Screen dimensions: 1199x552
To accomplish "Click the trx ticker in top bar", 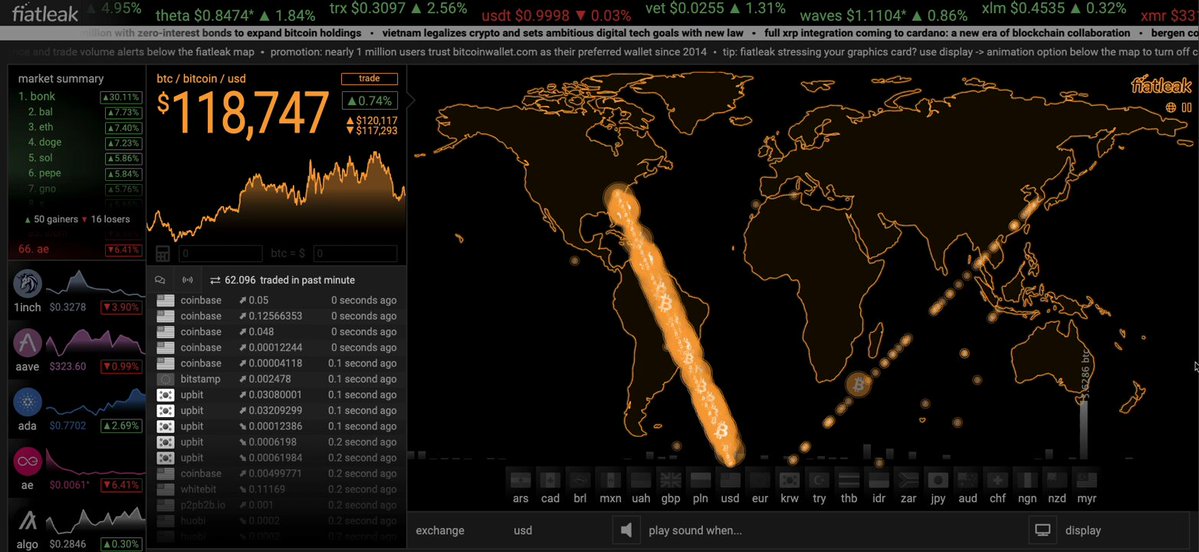I will point(398,10).
